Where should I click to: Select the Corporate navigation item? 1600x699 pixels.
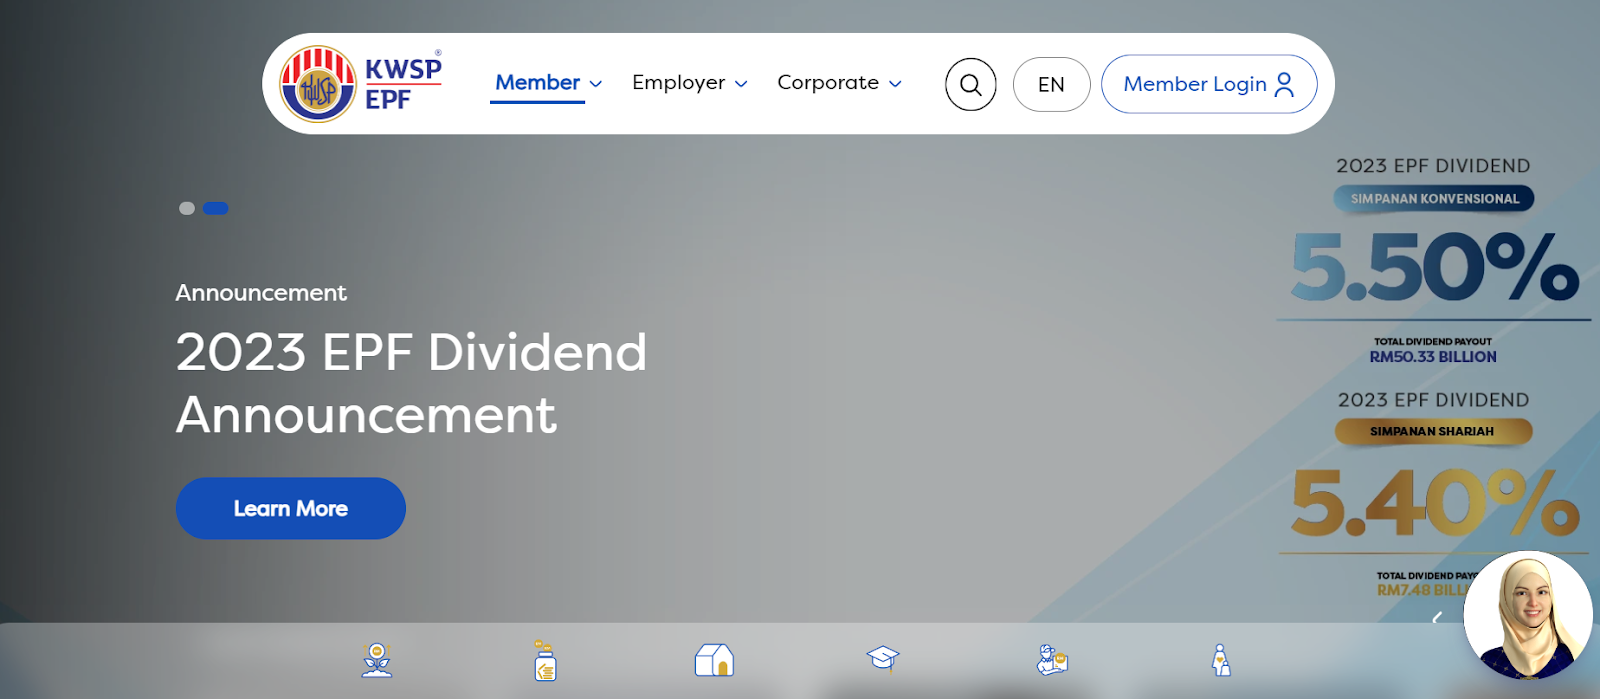pyautogui.click(x=828, y=83)
